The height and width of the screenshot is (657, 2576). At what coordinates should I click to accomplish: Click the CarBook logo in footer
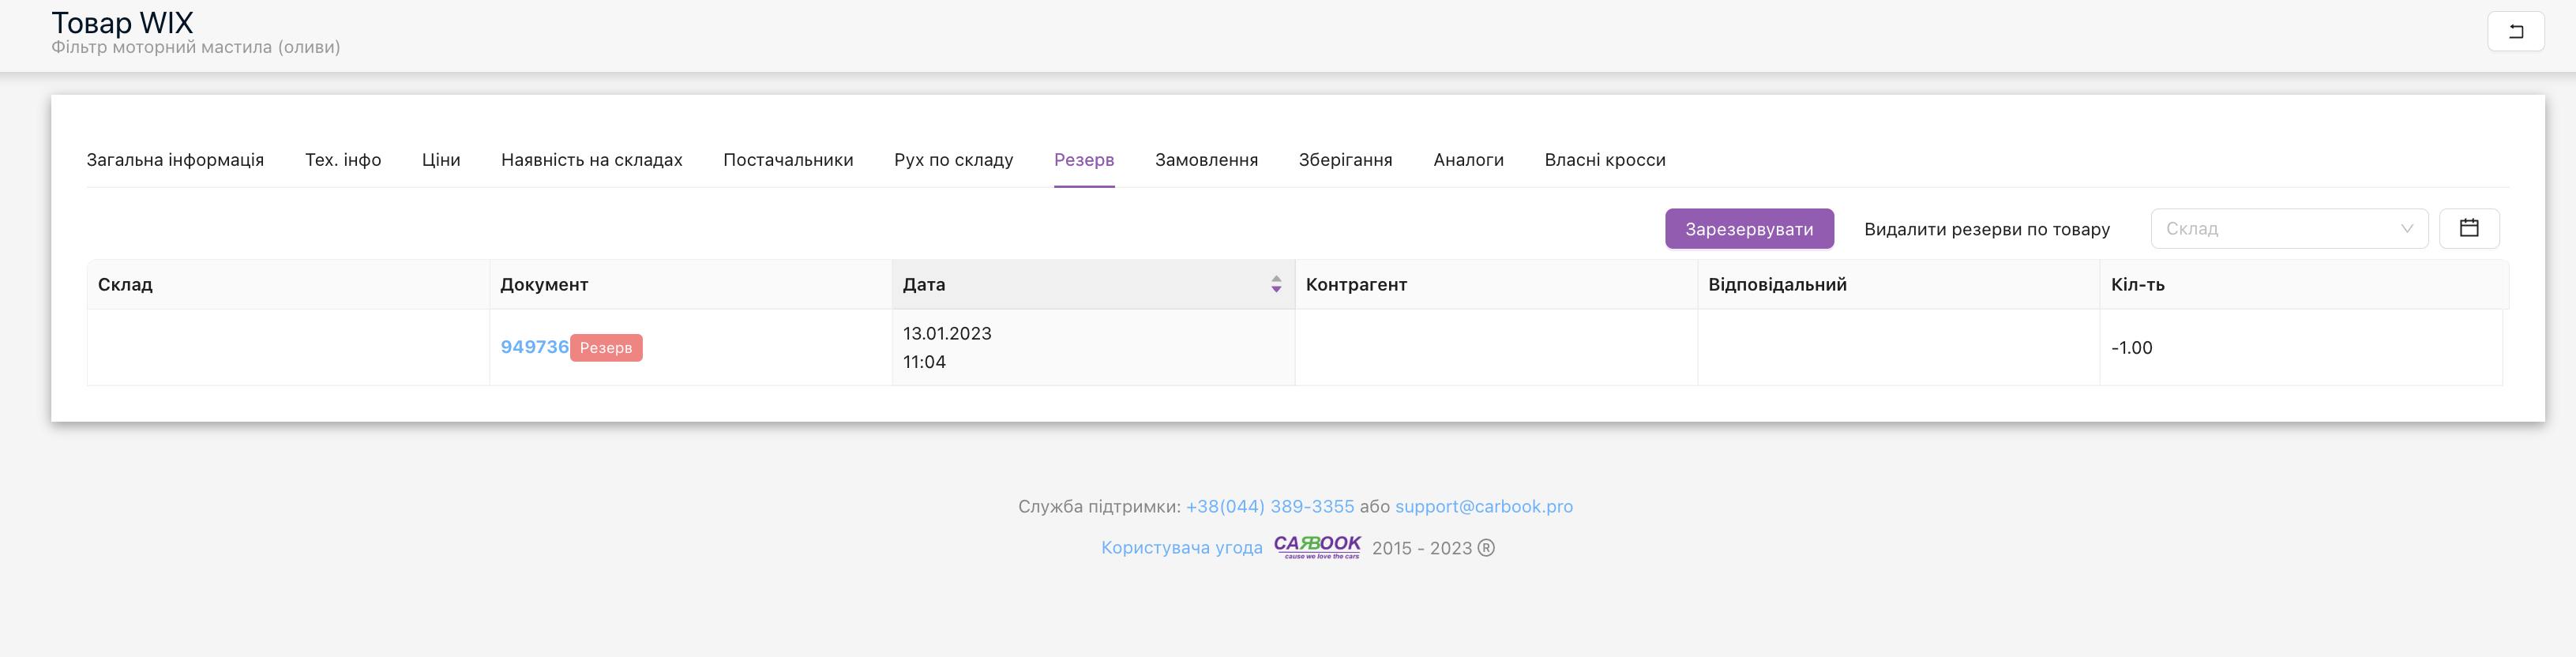(x=1316, y=547)
